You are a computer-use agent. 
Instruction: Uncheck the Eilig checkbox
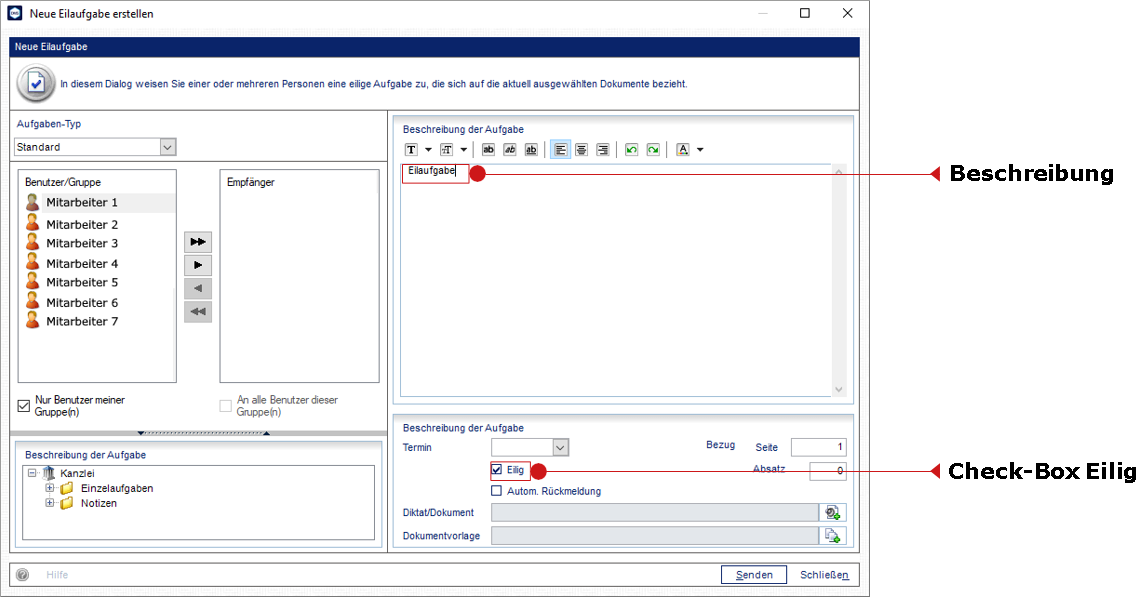point(497,470)
